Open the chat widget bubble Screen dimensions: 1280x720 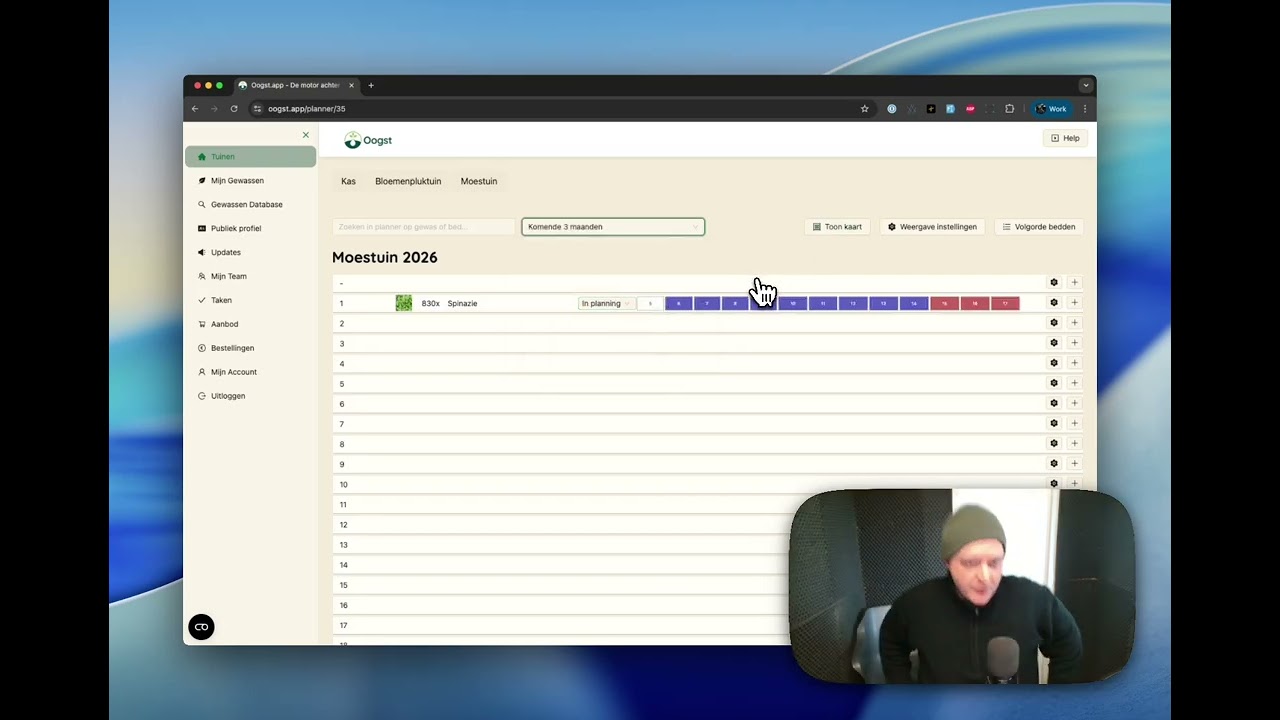pos(201,627)
